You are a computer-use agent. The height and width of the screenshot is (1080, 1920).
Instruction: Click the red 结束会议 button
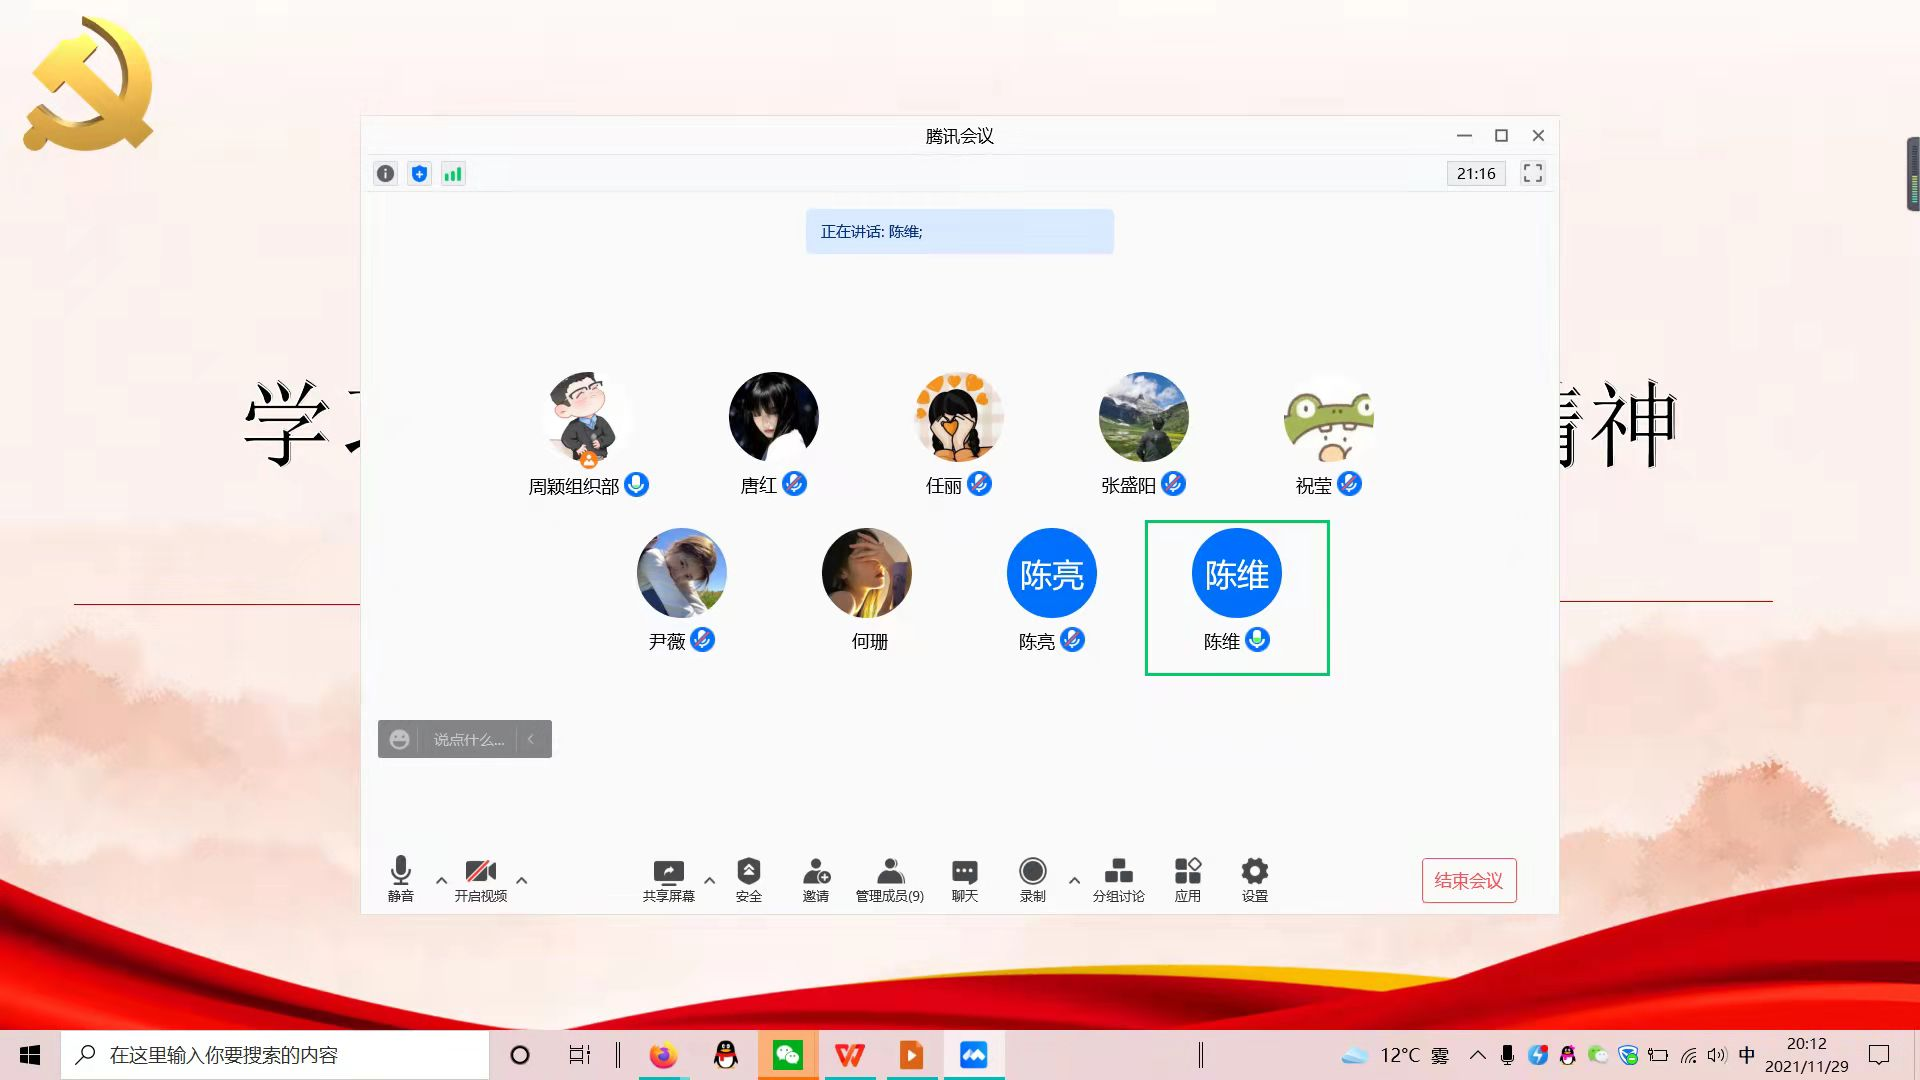[x=1469, y=880]
